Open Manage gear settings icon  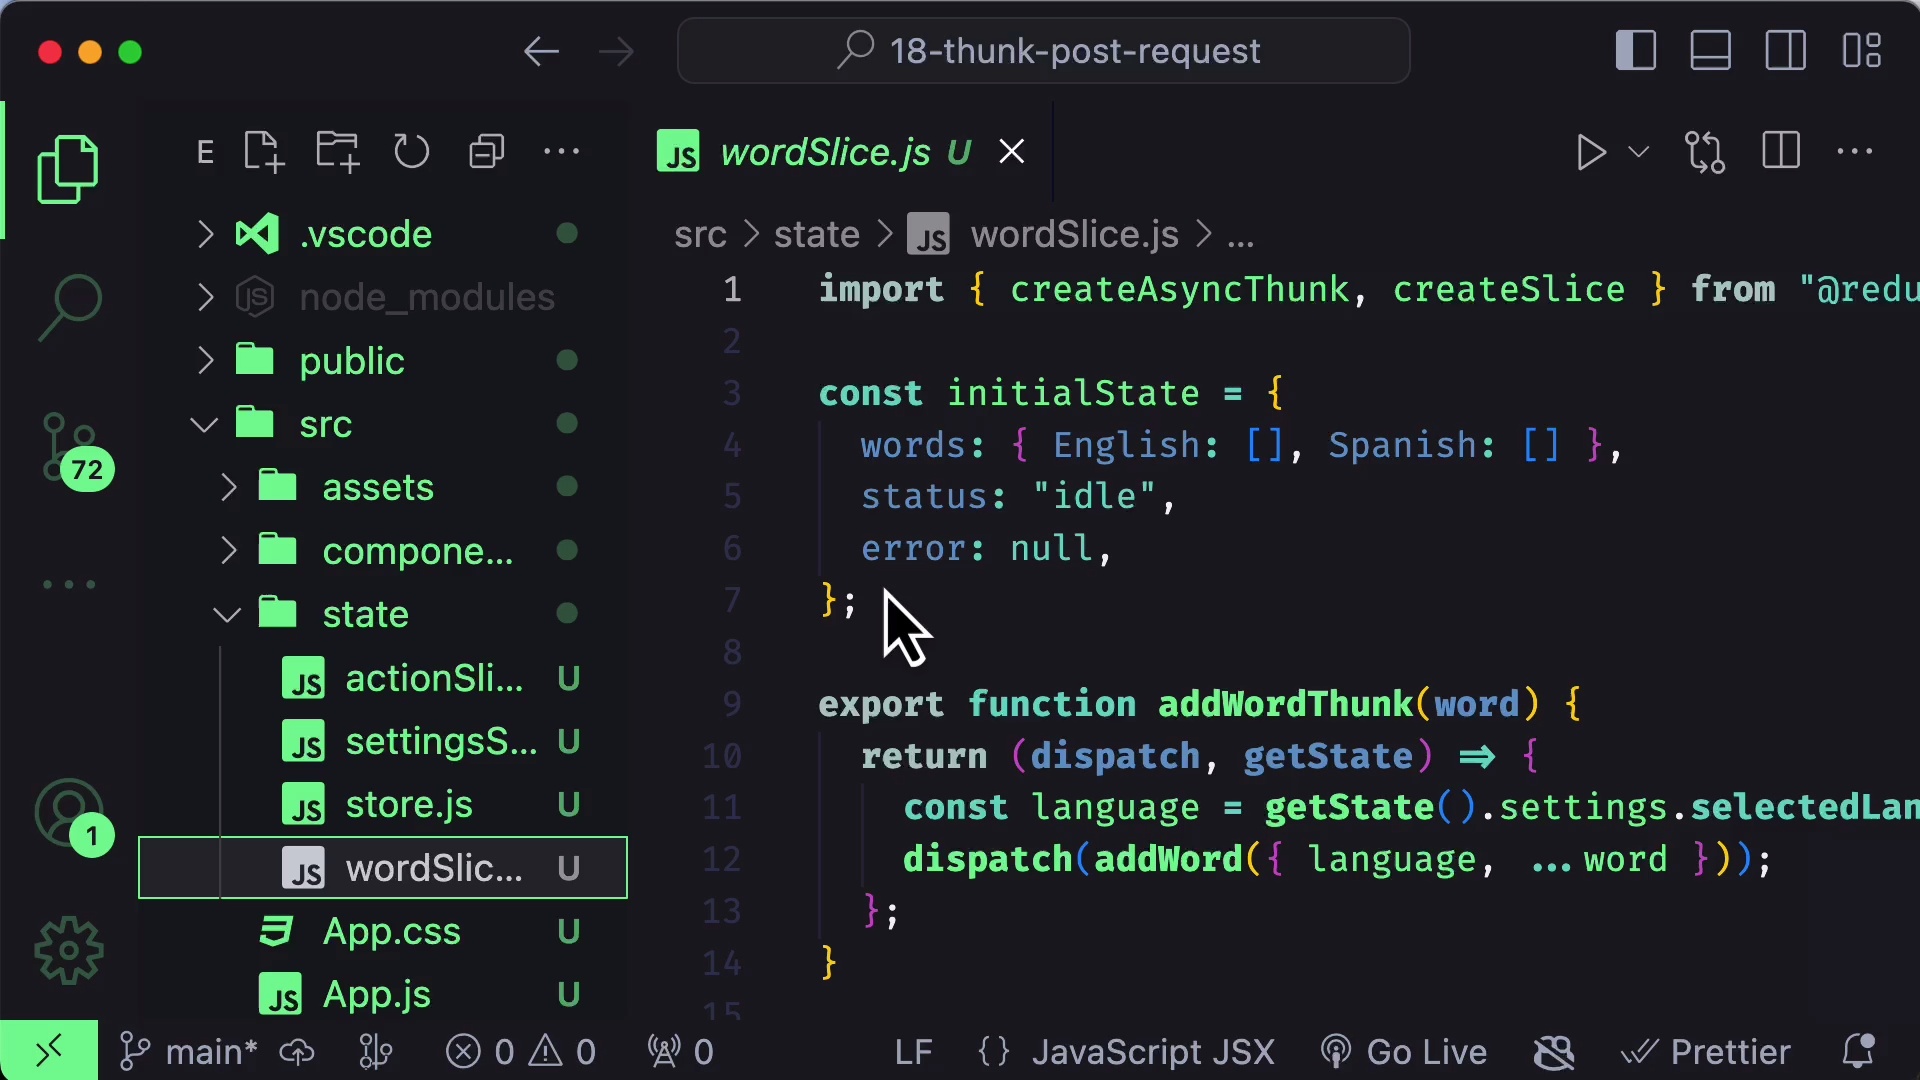click(68, 951)
